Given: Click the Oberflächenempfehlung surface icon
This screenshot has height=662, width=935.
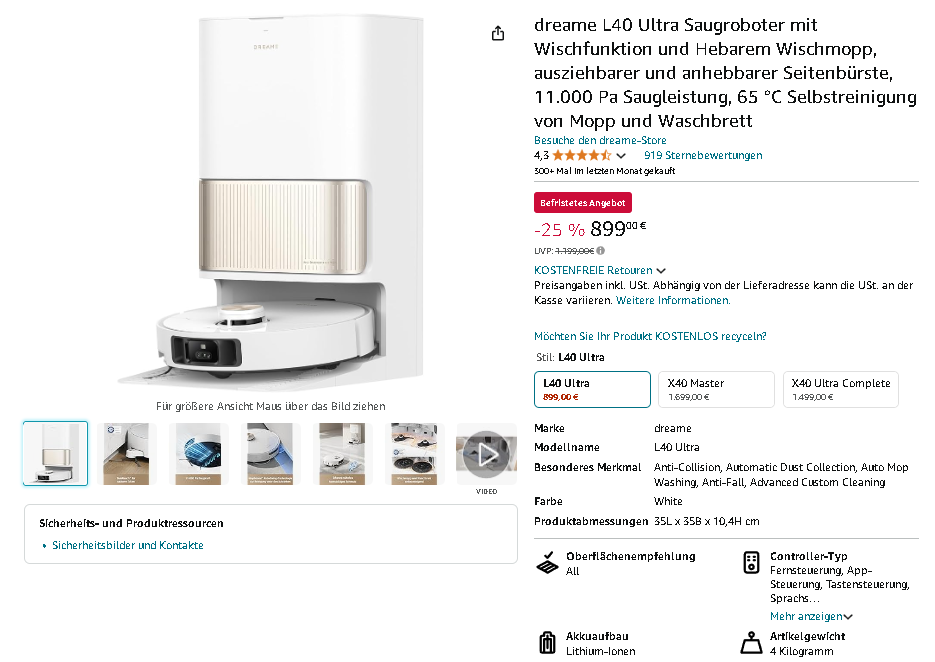Looking at the screenshot, I should click(x=547, y=562).
